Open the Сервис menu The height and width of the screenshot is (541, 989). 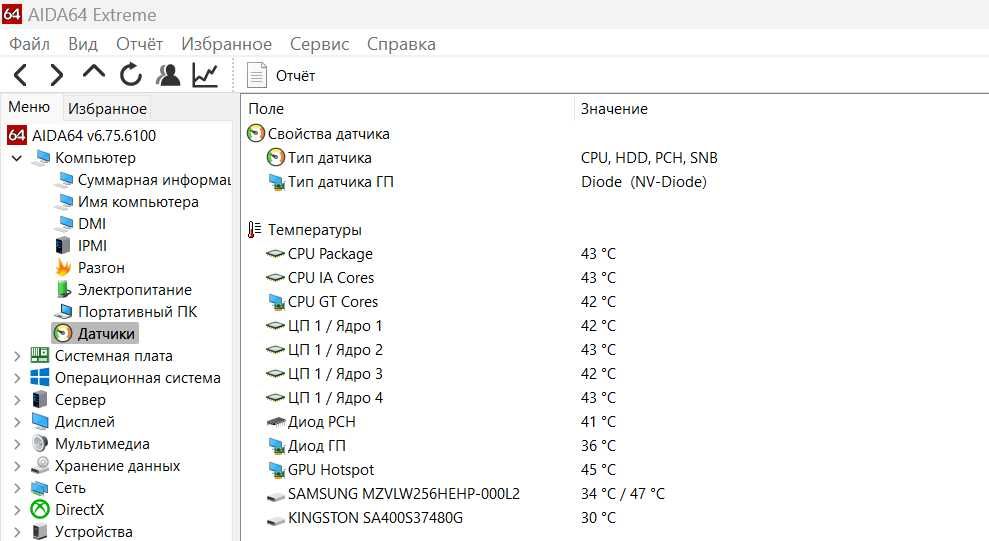pyautogui.click(x=319, y=44)
